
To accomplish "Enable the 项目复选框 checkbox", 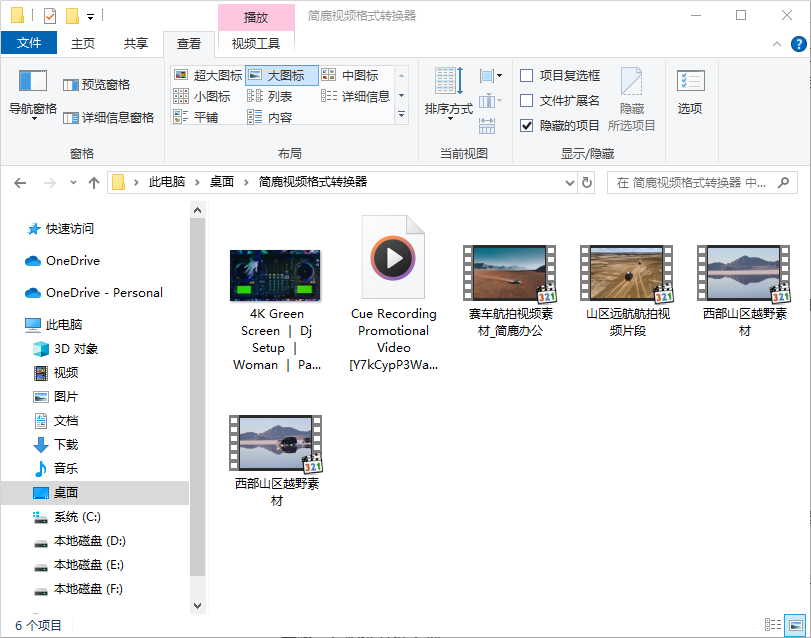I will pos(527,75).
